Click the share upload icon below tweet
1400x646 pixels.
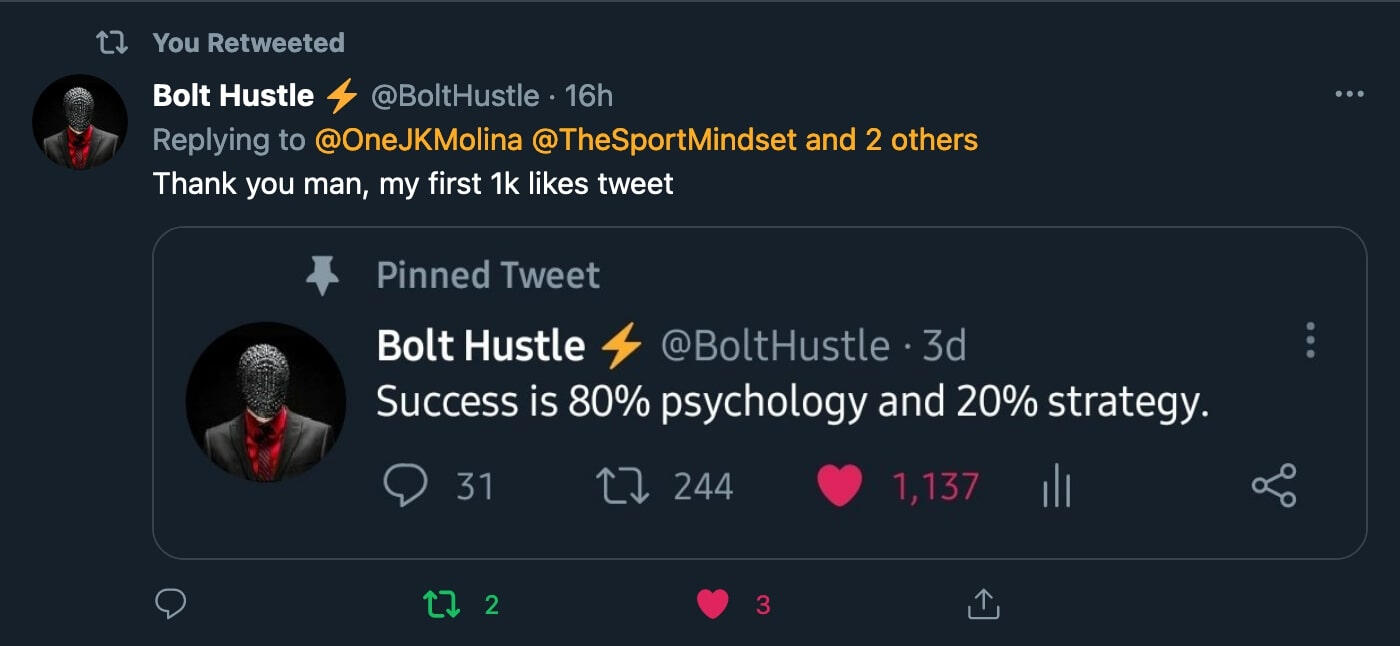[x=983, y=603]
